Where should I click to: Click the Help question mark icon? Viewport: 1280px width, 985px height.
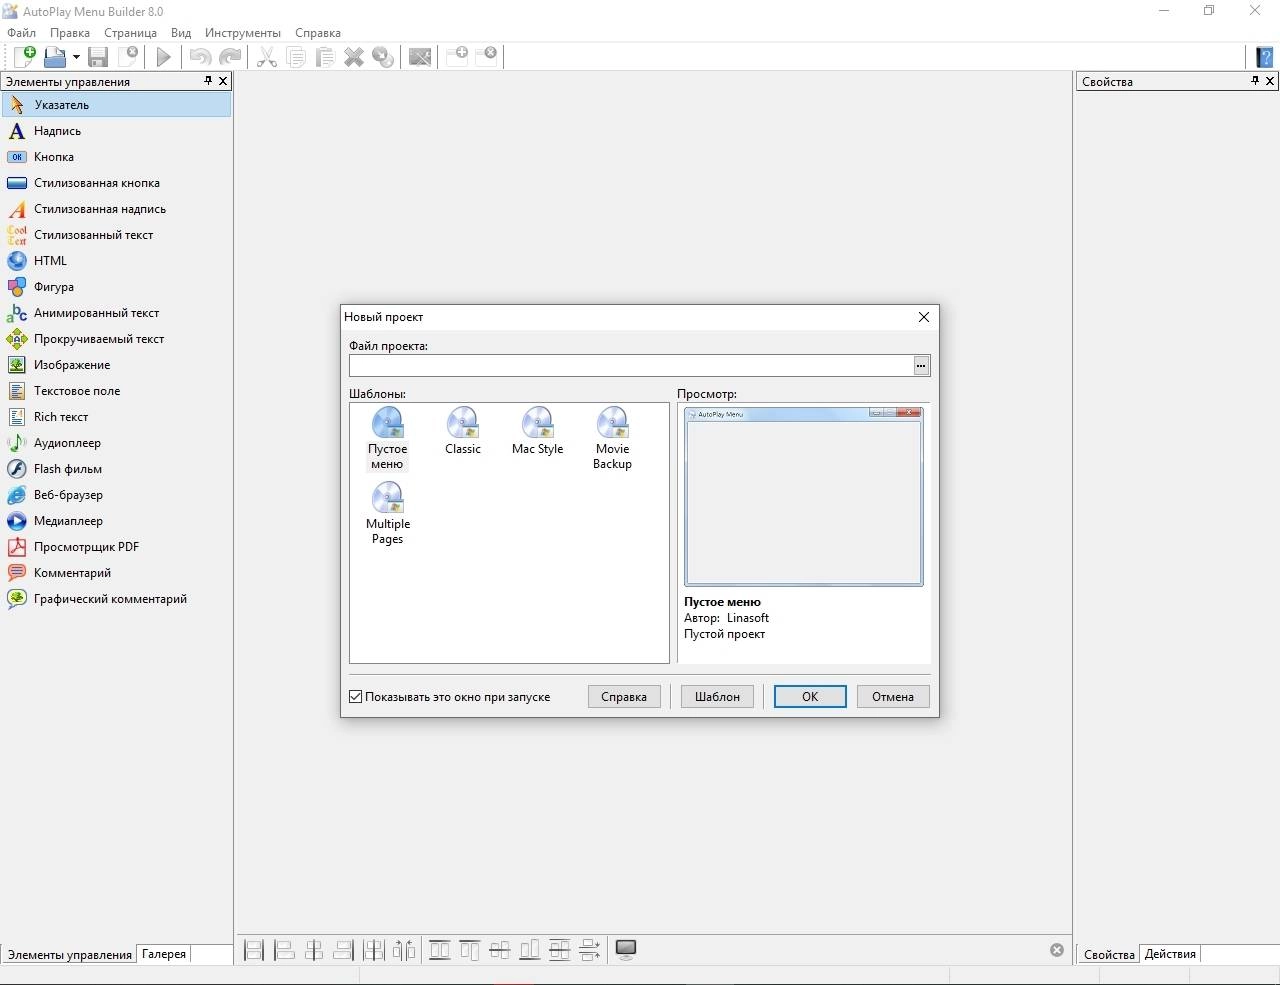click(x=1265, y=57)
